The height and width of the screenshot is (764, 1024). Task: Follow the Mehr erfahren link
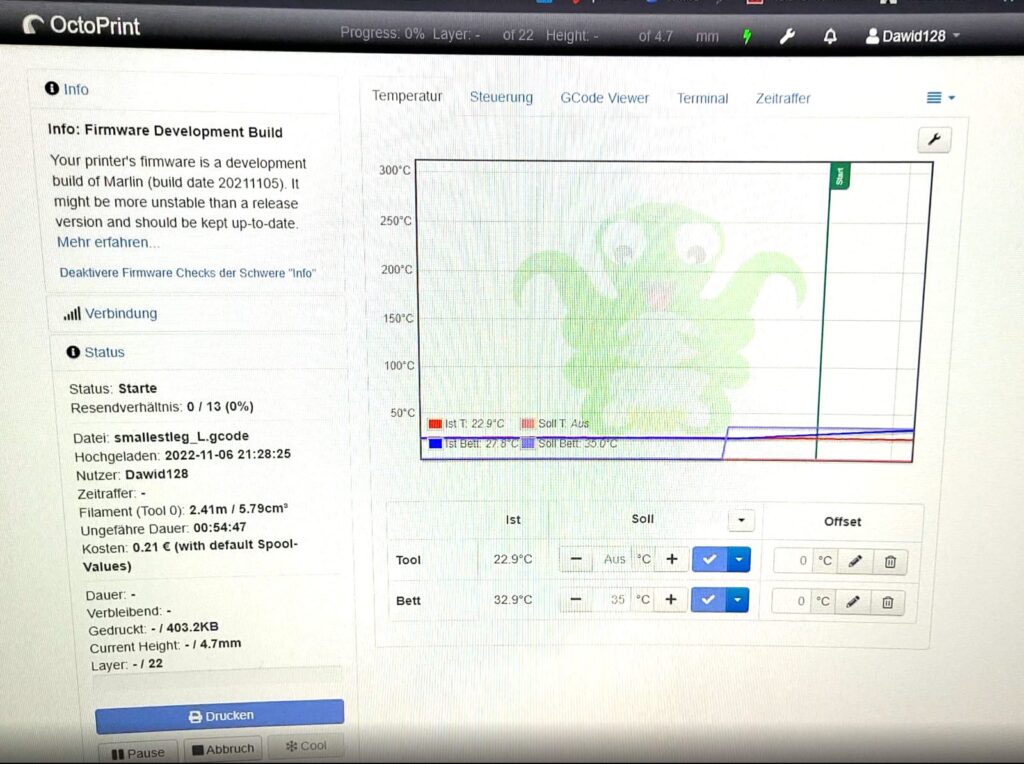coord(108,242)
